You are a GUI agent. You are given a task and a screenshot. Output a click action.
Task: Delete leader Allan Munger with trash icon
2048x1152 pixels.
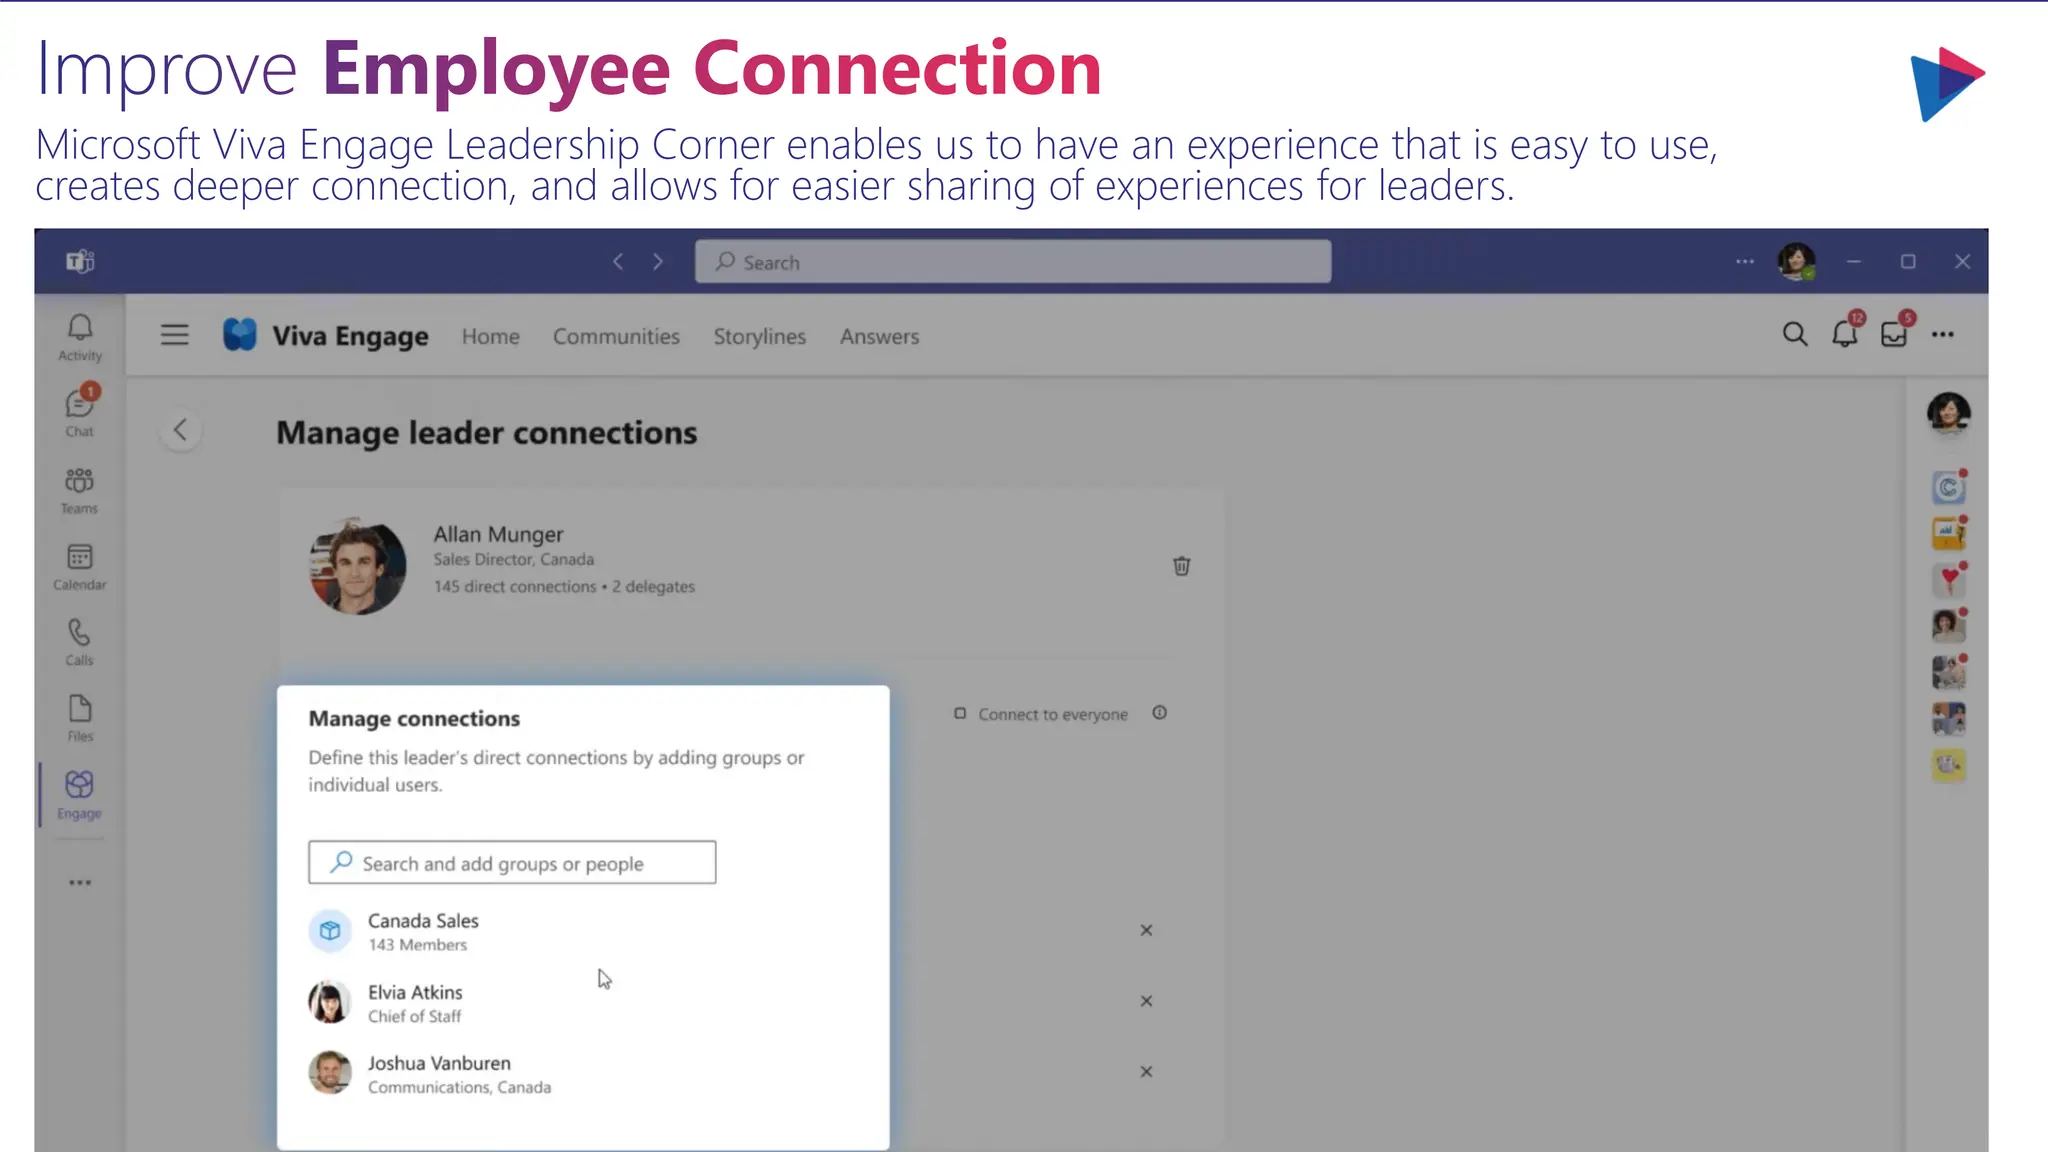click(x=1181, y=566)
